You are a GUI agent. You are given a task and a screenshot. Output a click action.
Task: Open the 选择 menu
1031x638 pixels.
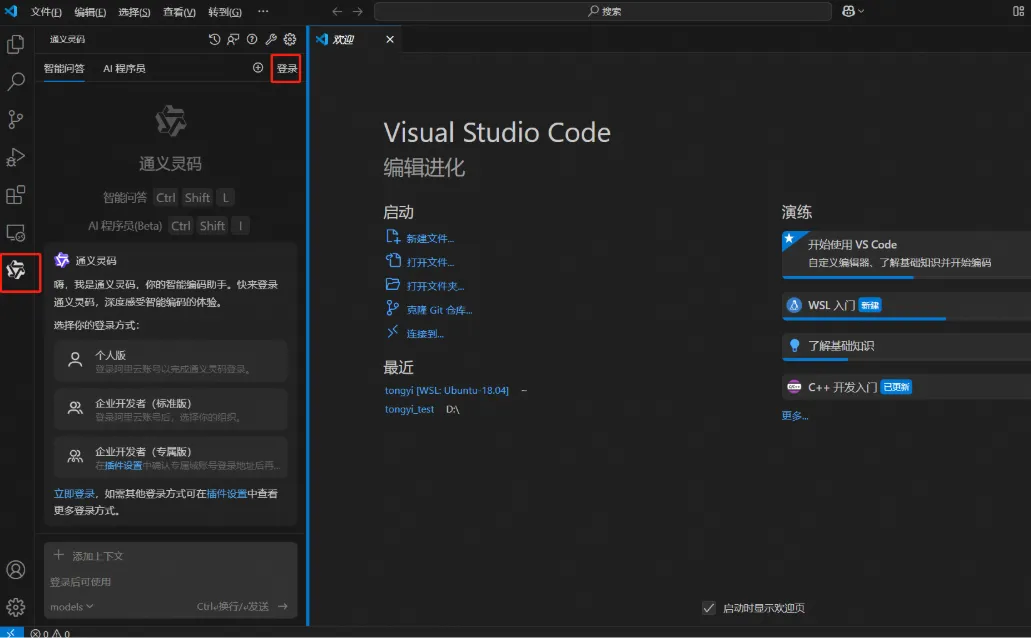pos(134,12)
